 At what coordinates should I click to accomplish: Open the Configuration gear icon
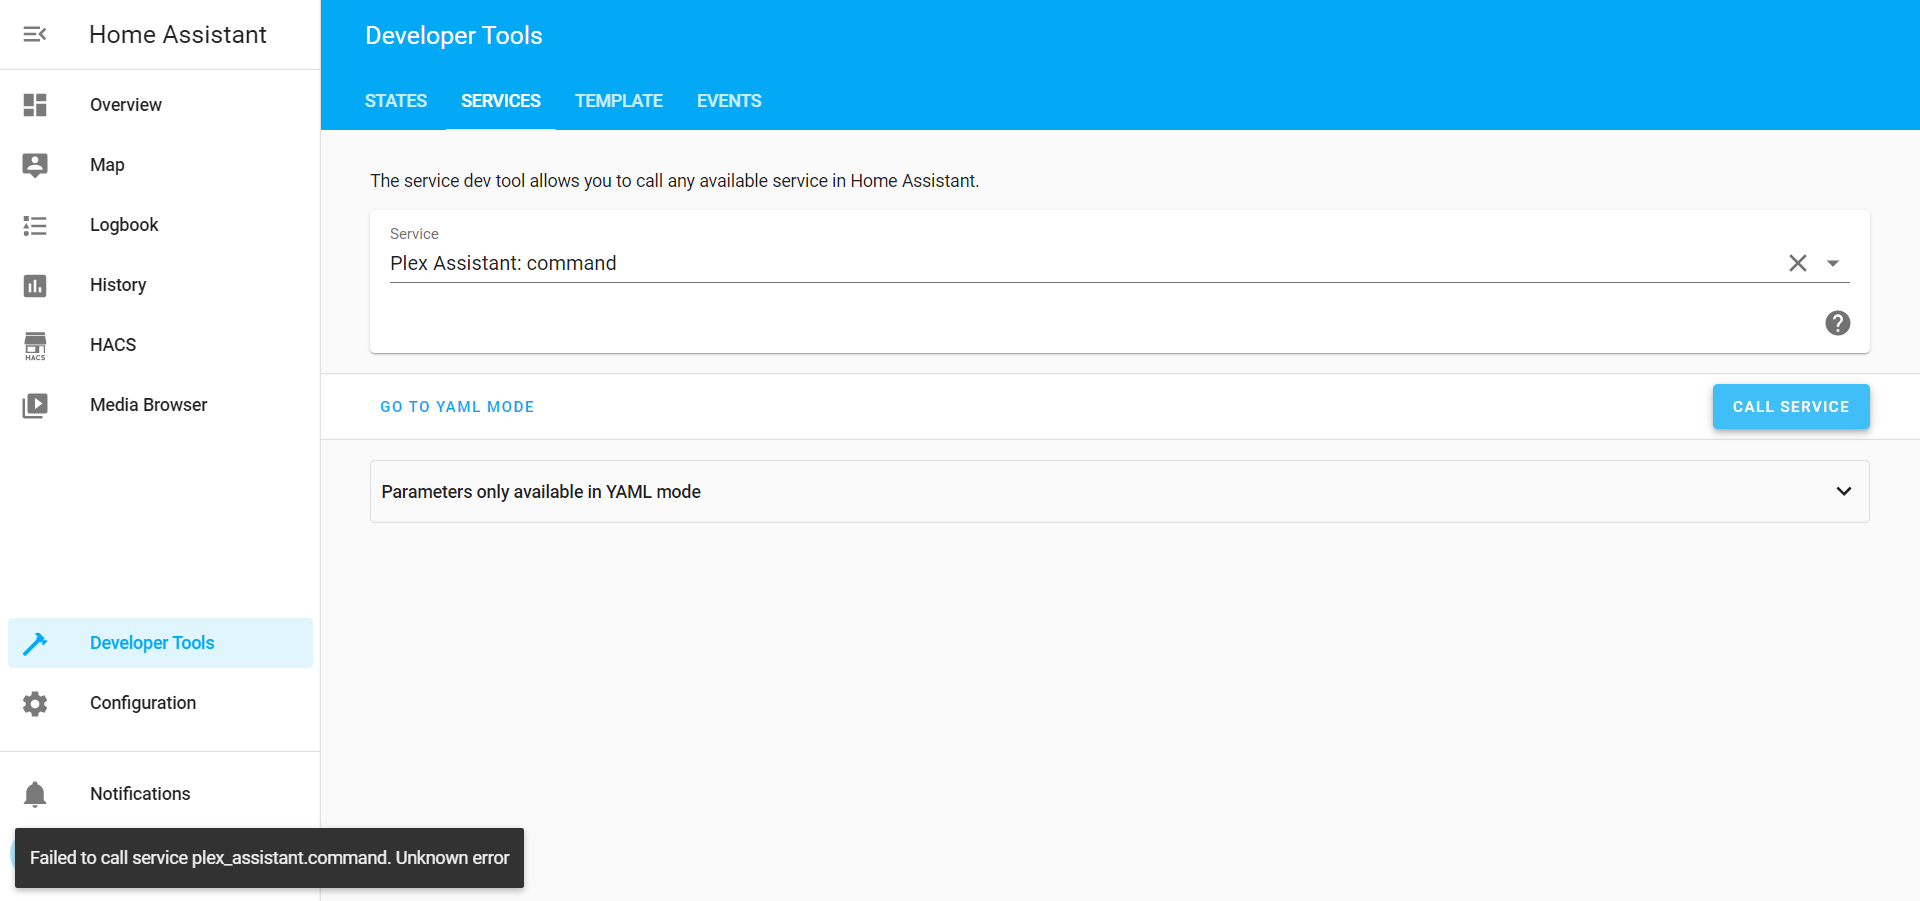pyautogui.click(x=35, y=703)
